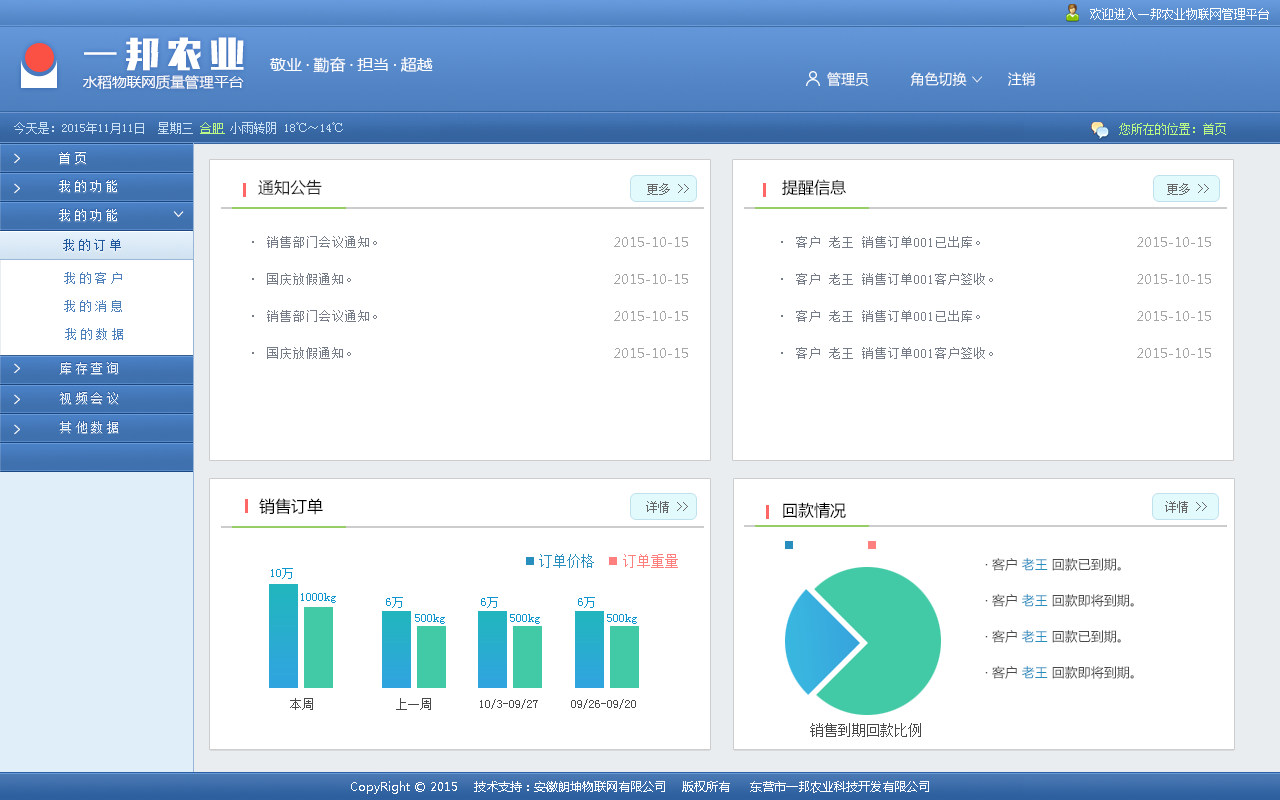Click 详情 in 销售订单 panel

click(663, 507)
